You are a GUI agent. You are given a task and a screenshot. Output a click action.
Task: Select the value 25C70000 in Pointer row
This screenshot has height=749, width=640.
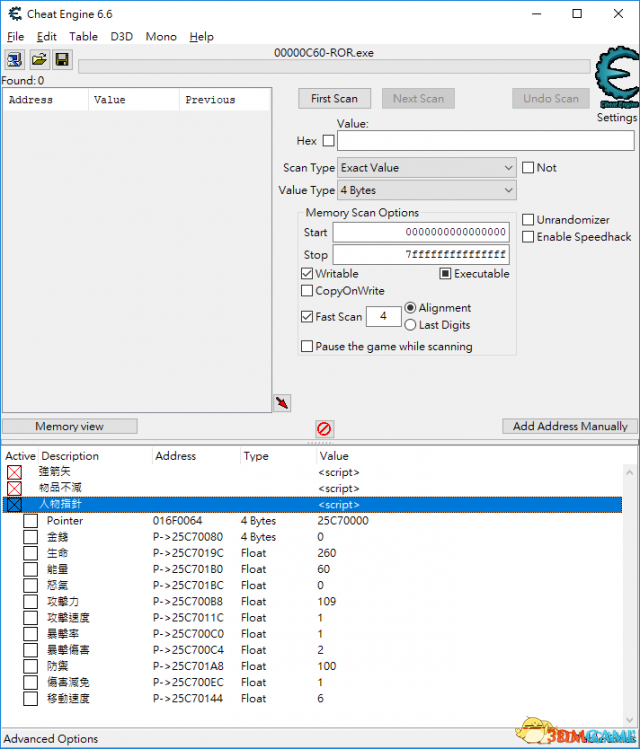[x=343, y=521]
